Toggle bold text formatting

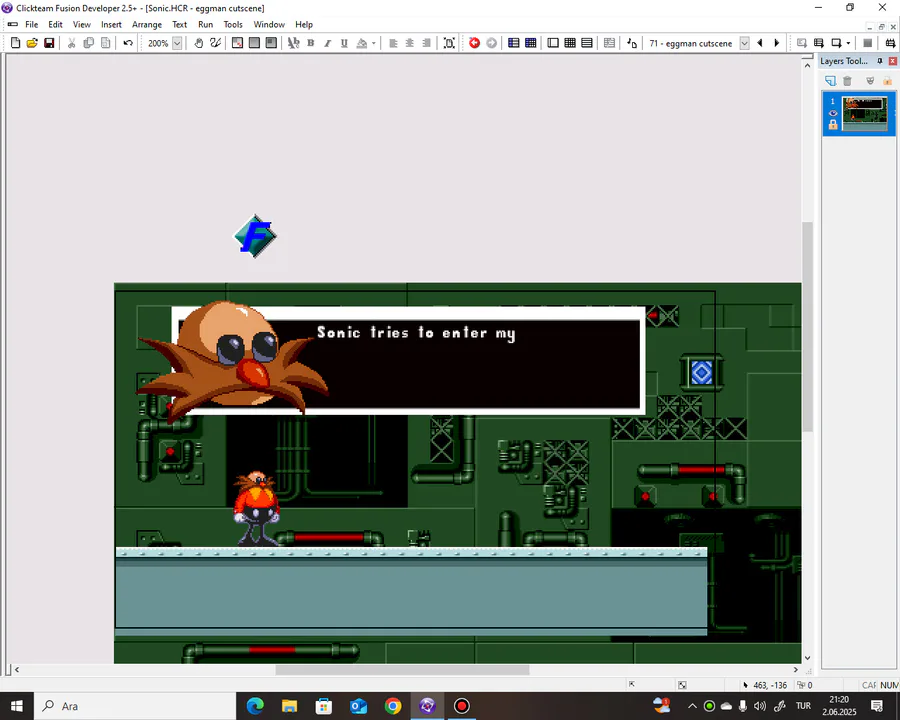click(x=311, y=43)
